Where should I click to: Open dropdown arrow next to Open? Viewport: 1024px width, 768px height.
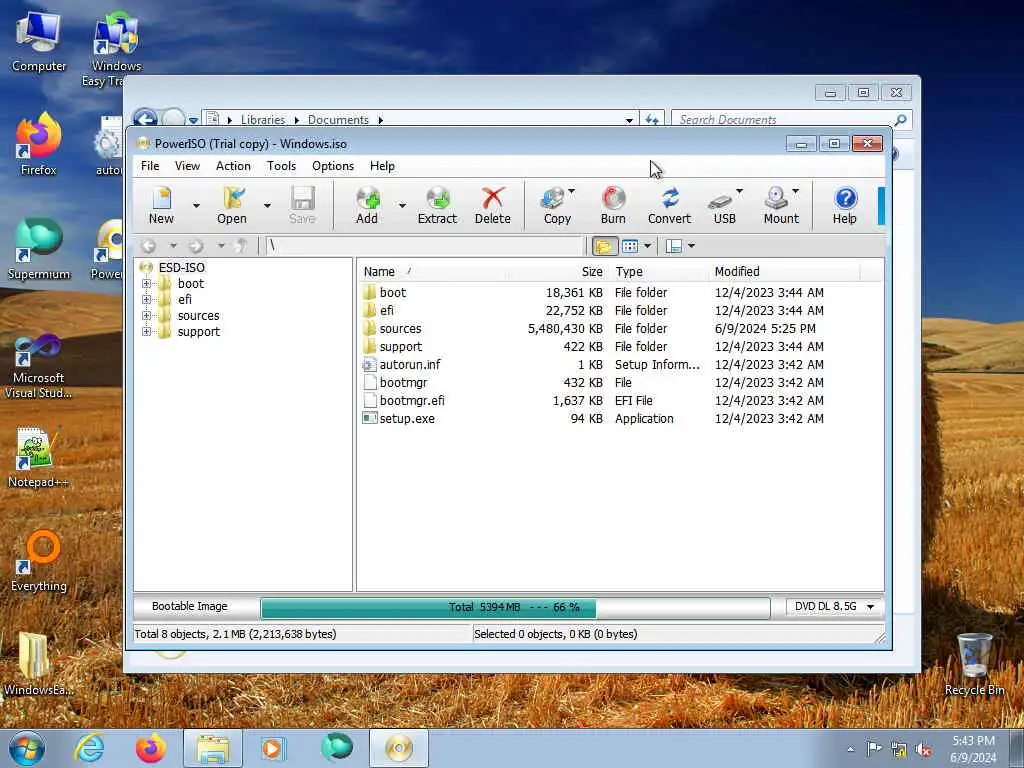pyautogui.click(x=267, y=206)
